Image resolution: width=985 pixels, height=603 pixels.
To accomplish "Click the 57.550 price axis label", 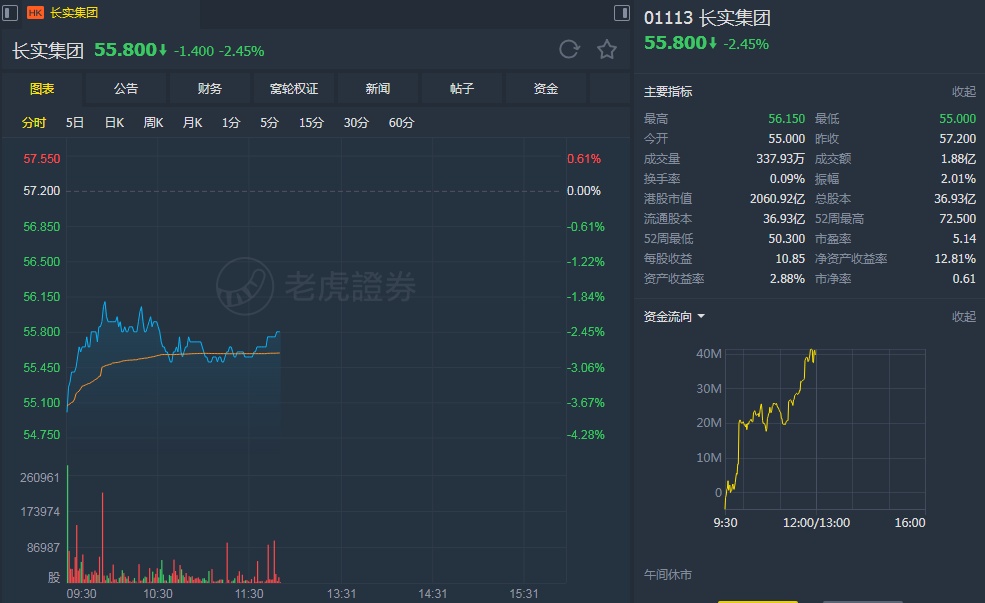I will click(41, 159).
